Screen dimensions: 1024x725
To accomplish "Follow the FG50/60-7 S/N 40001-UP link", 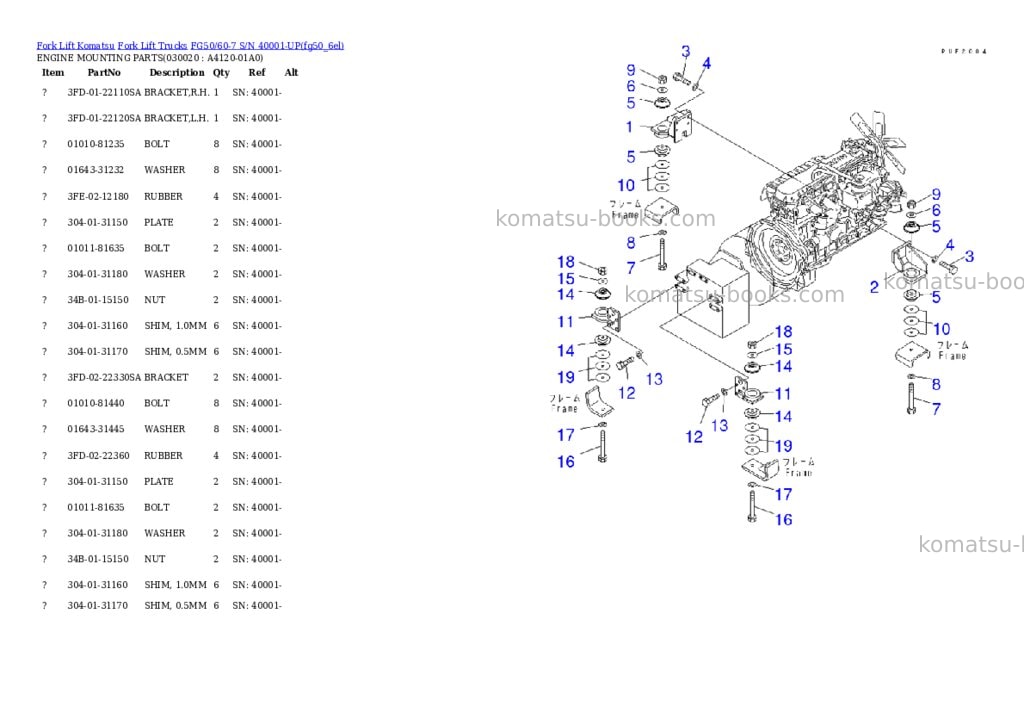I will click(267, 46).
